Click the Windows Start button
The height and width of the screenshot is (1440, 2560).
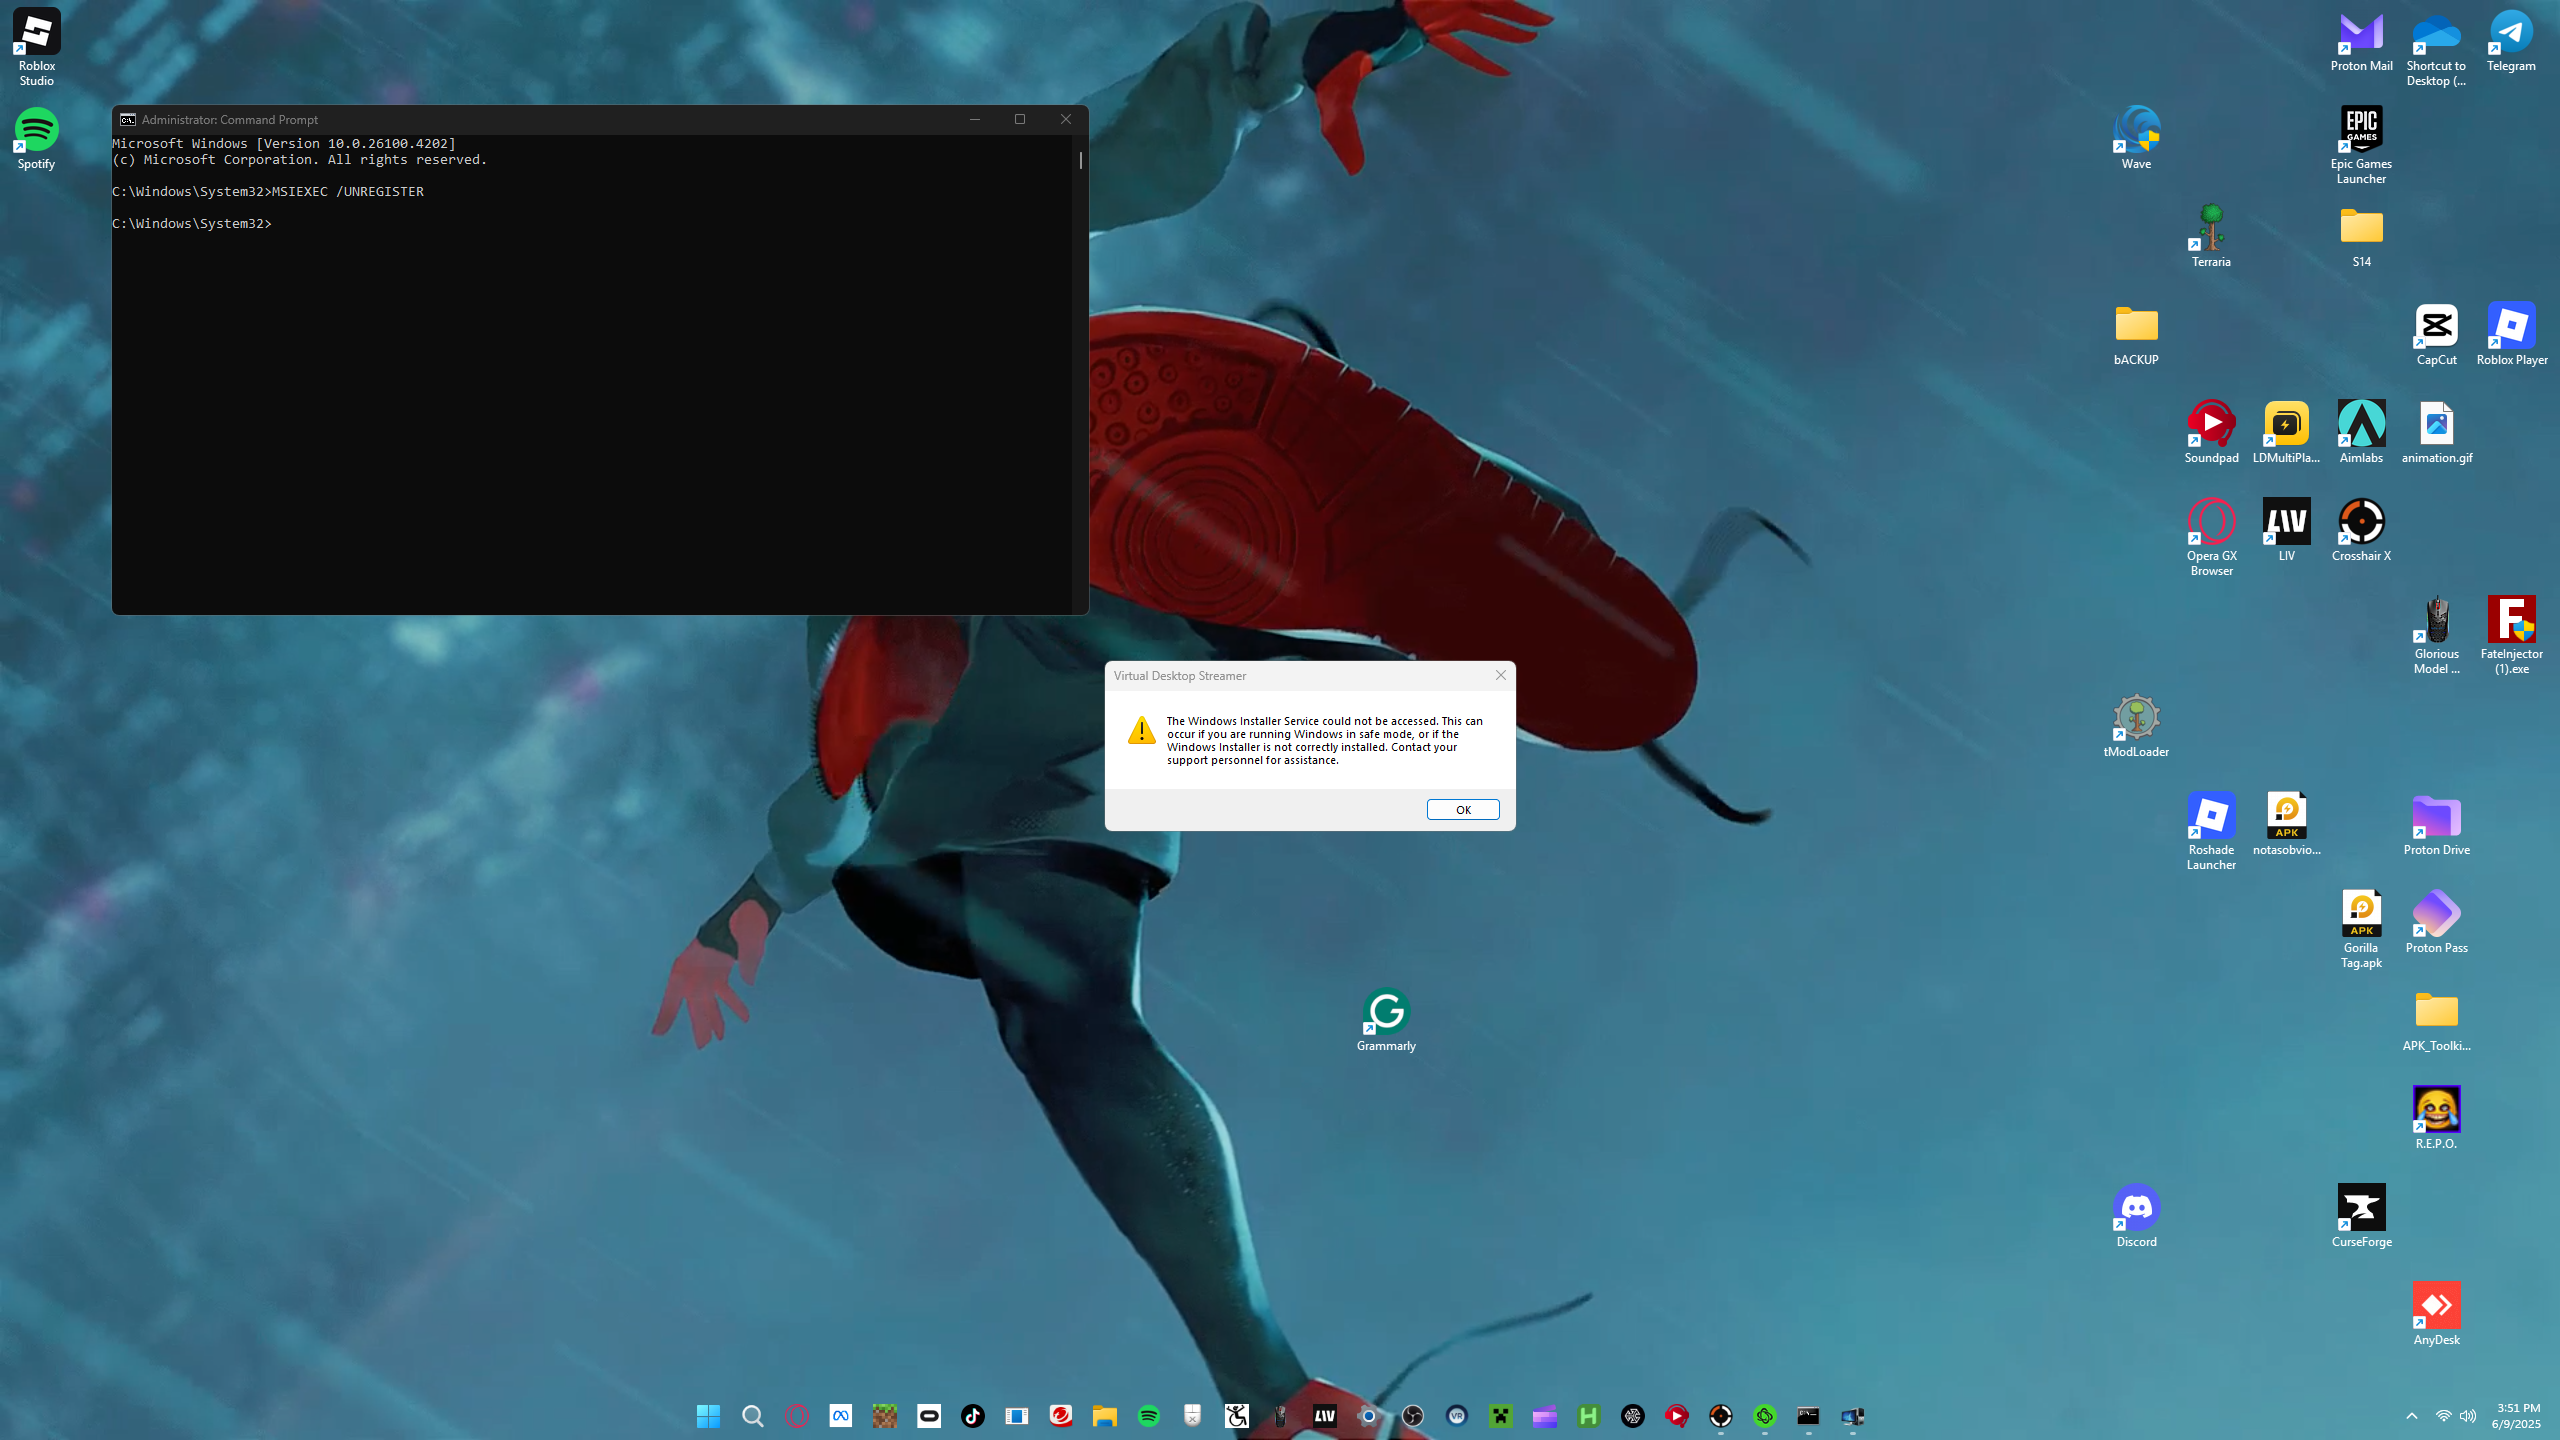[x=708, y=1416]
